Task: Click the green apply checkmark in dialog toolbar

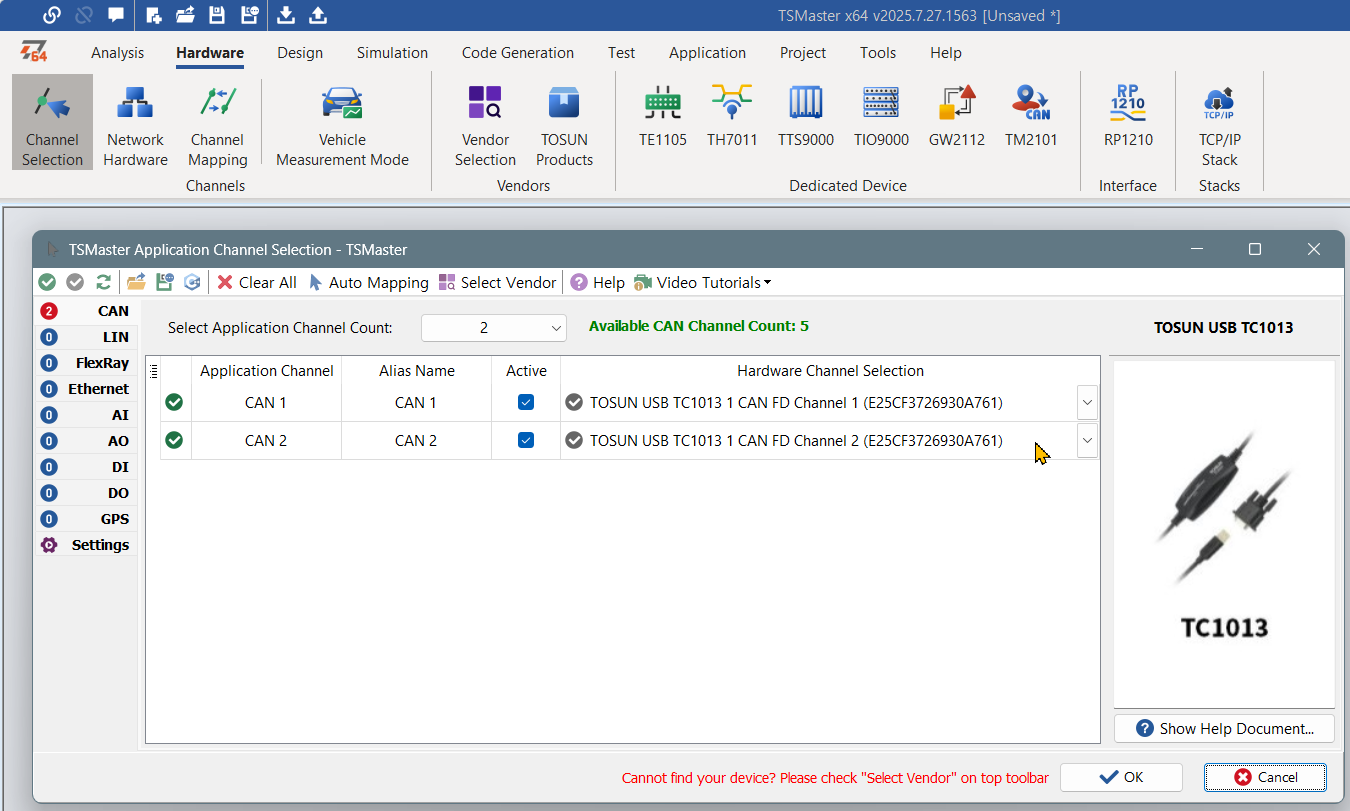Action: click(x=47, y=282)
